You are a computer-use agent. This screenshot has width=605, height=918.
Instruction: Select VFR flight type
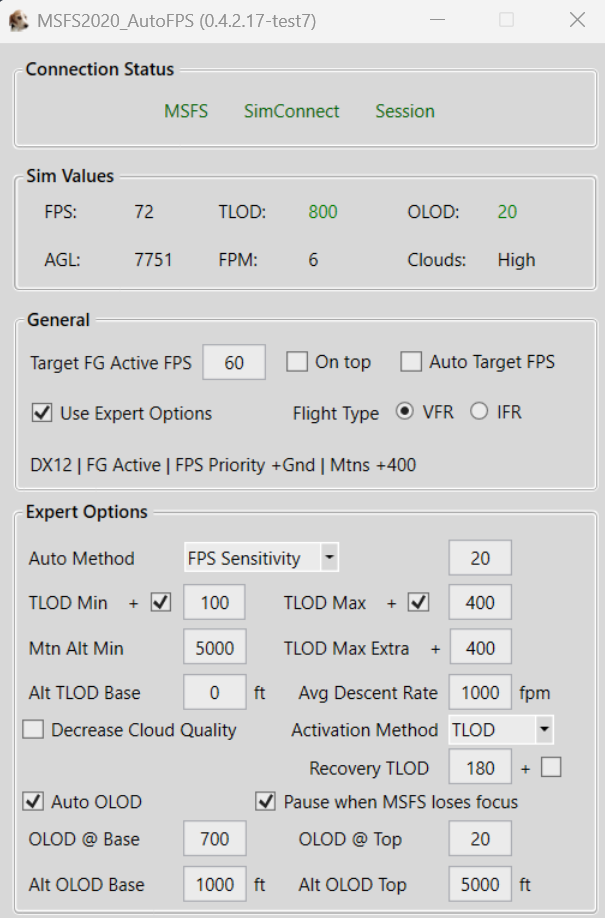coord(404,411)
